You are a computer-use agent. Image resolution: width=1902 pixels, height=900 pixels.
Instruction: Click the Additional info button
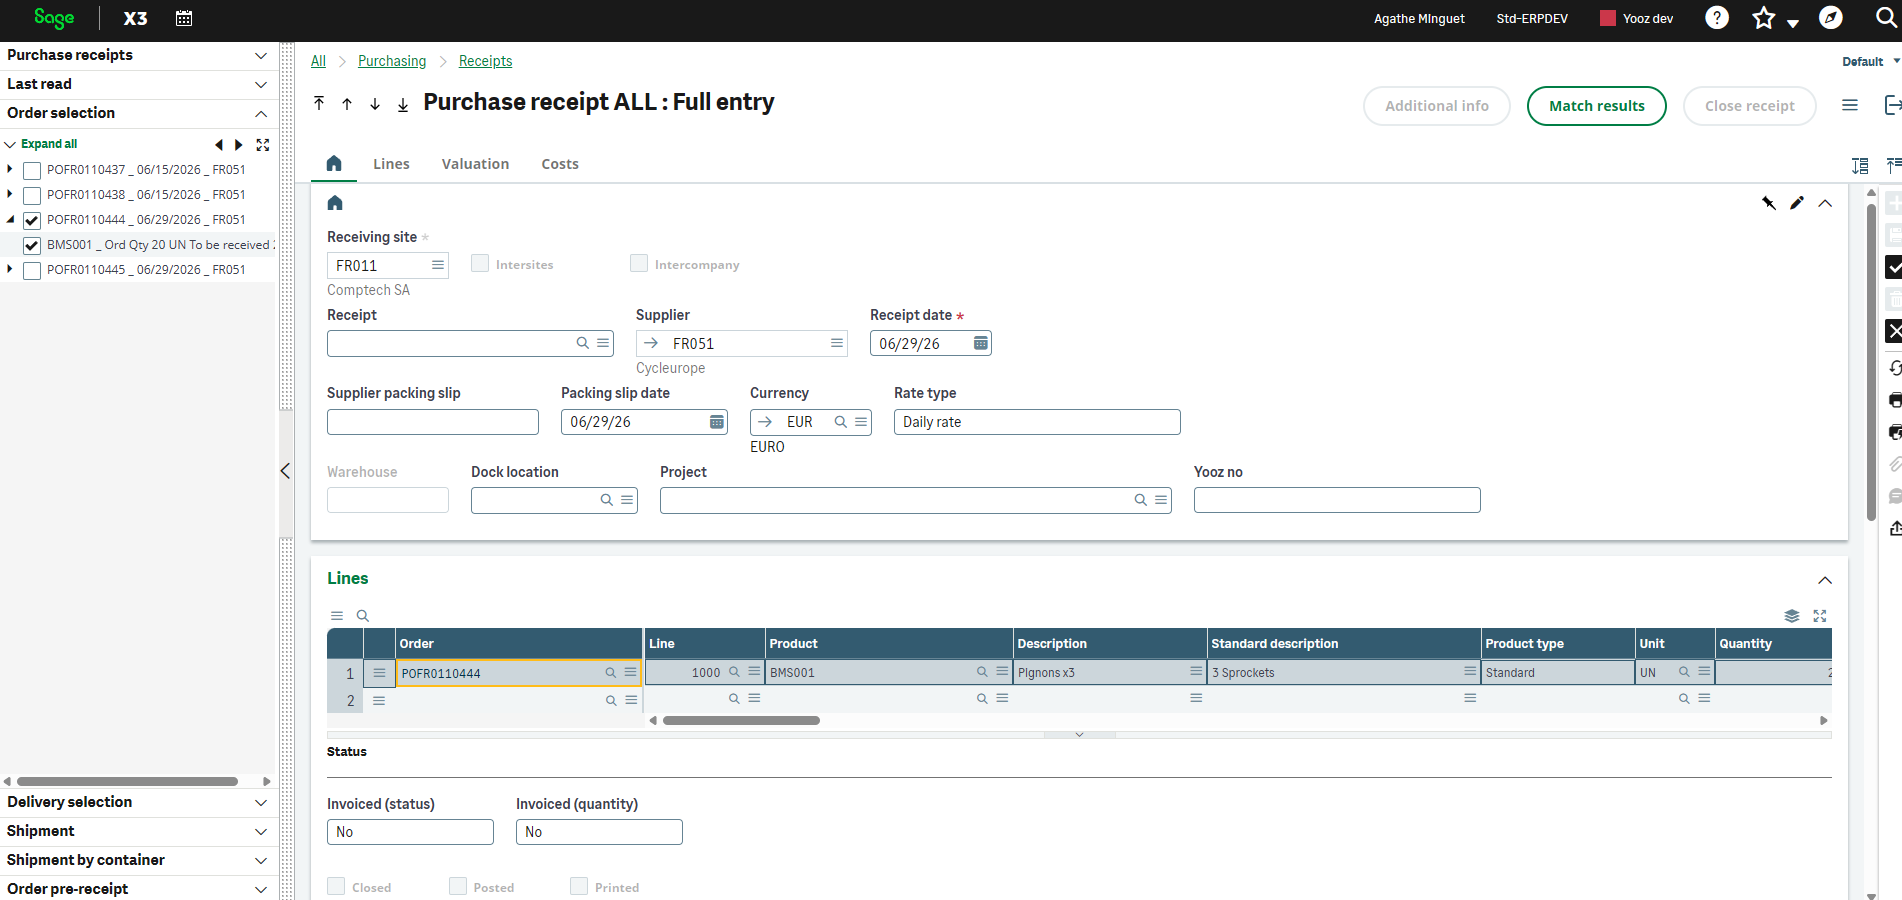(1436, 106)
